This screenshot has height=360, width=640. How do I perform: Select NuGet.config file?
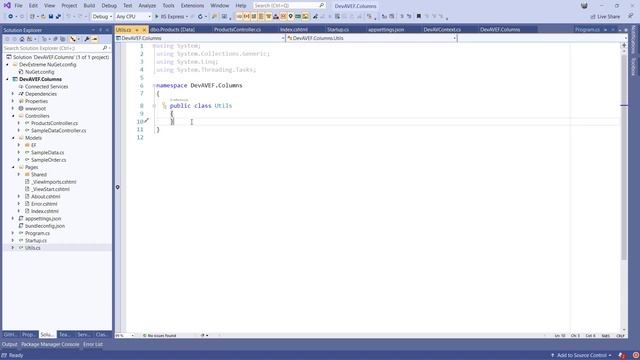(40, 72)
